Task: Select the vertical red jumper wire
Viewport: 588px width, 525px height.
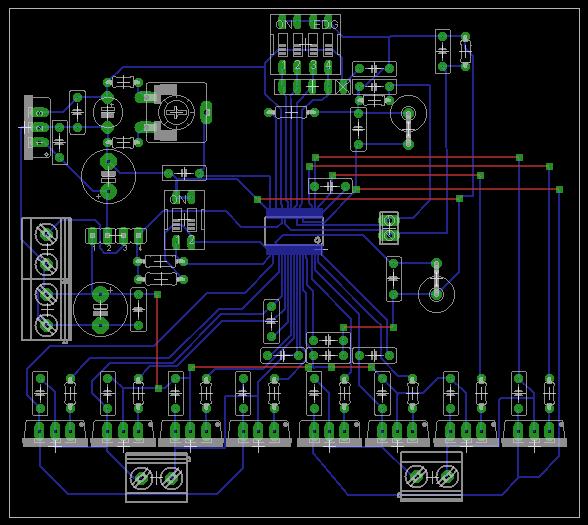Action: tap(158, 341)
